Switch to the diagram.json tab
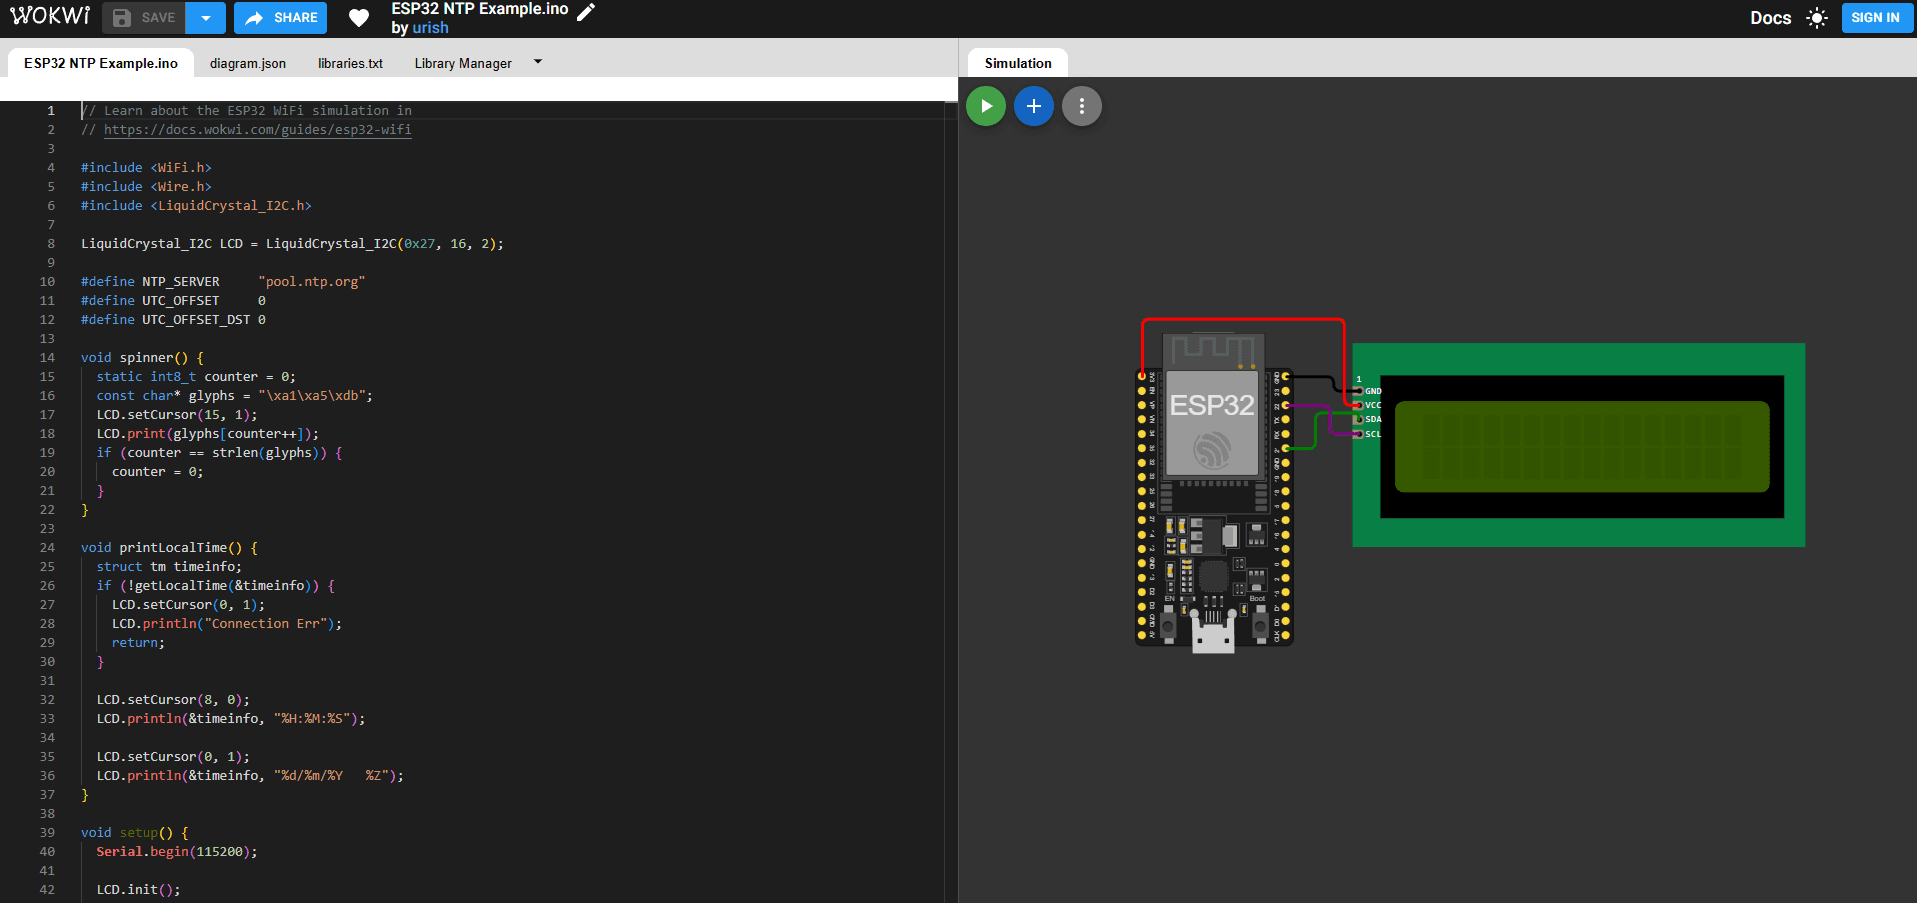This screenshot has width=1917, height=903. (248, 63)
